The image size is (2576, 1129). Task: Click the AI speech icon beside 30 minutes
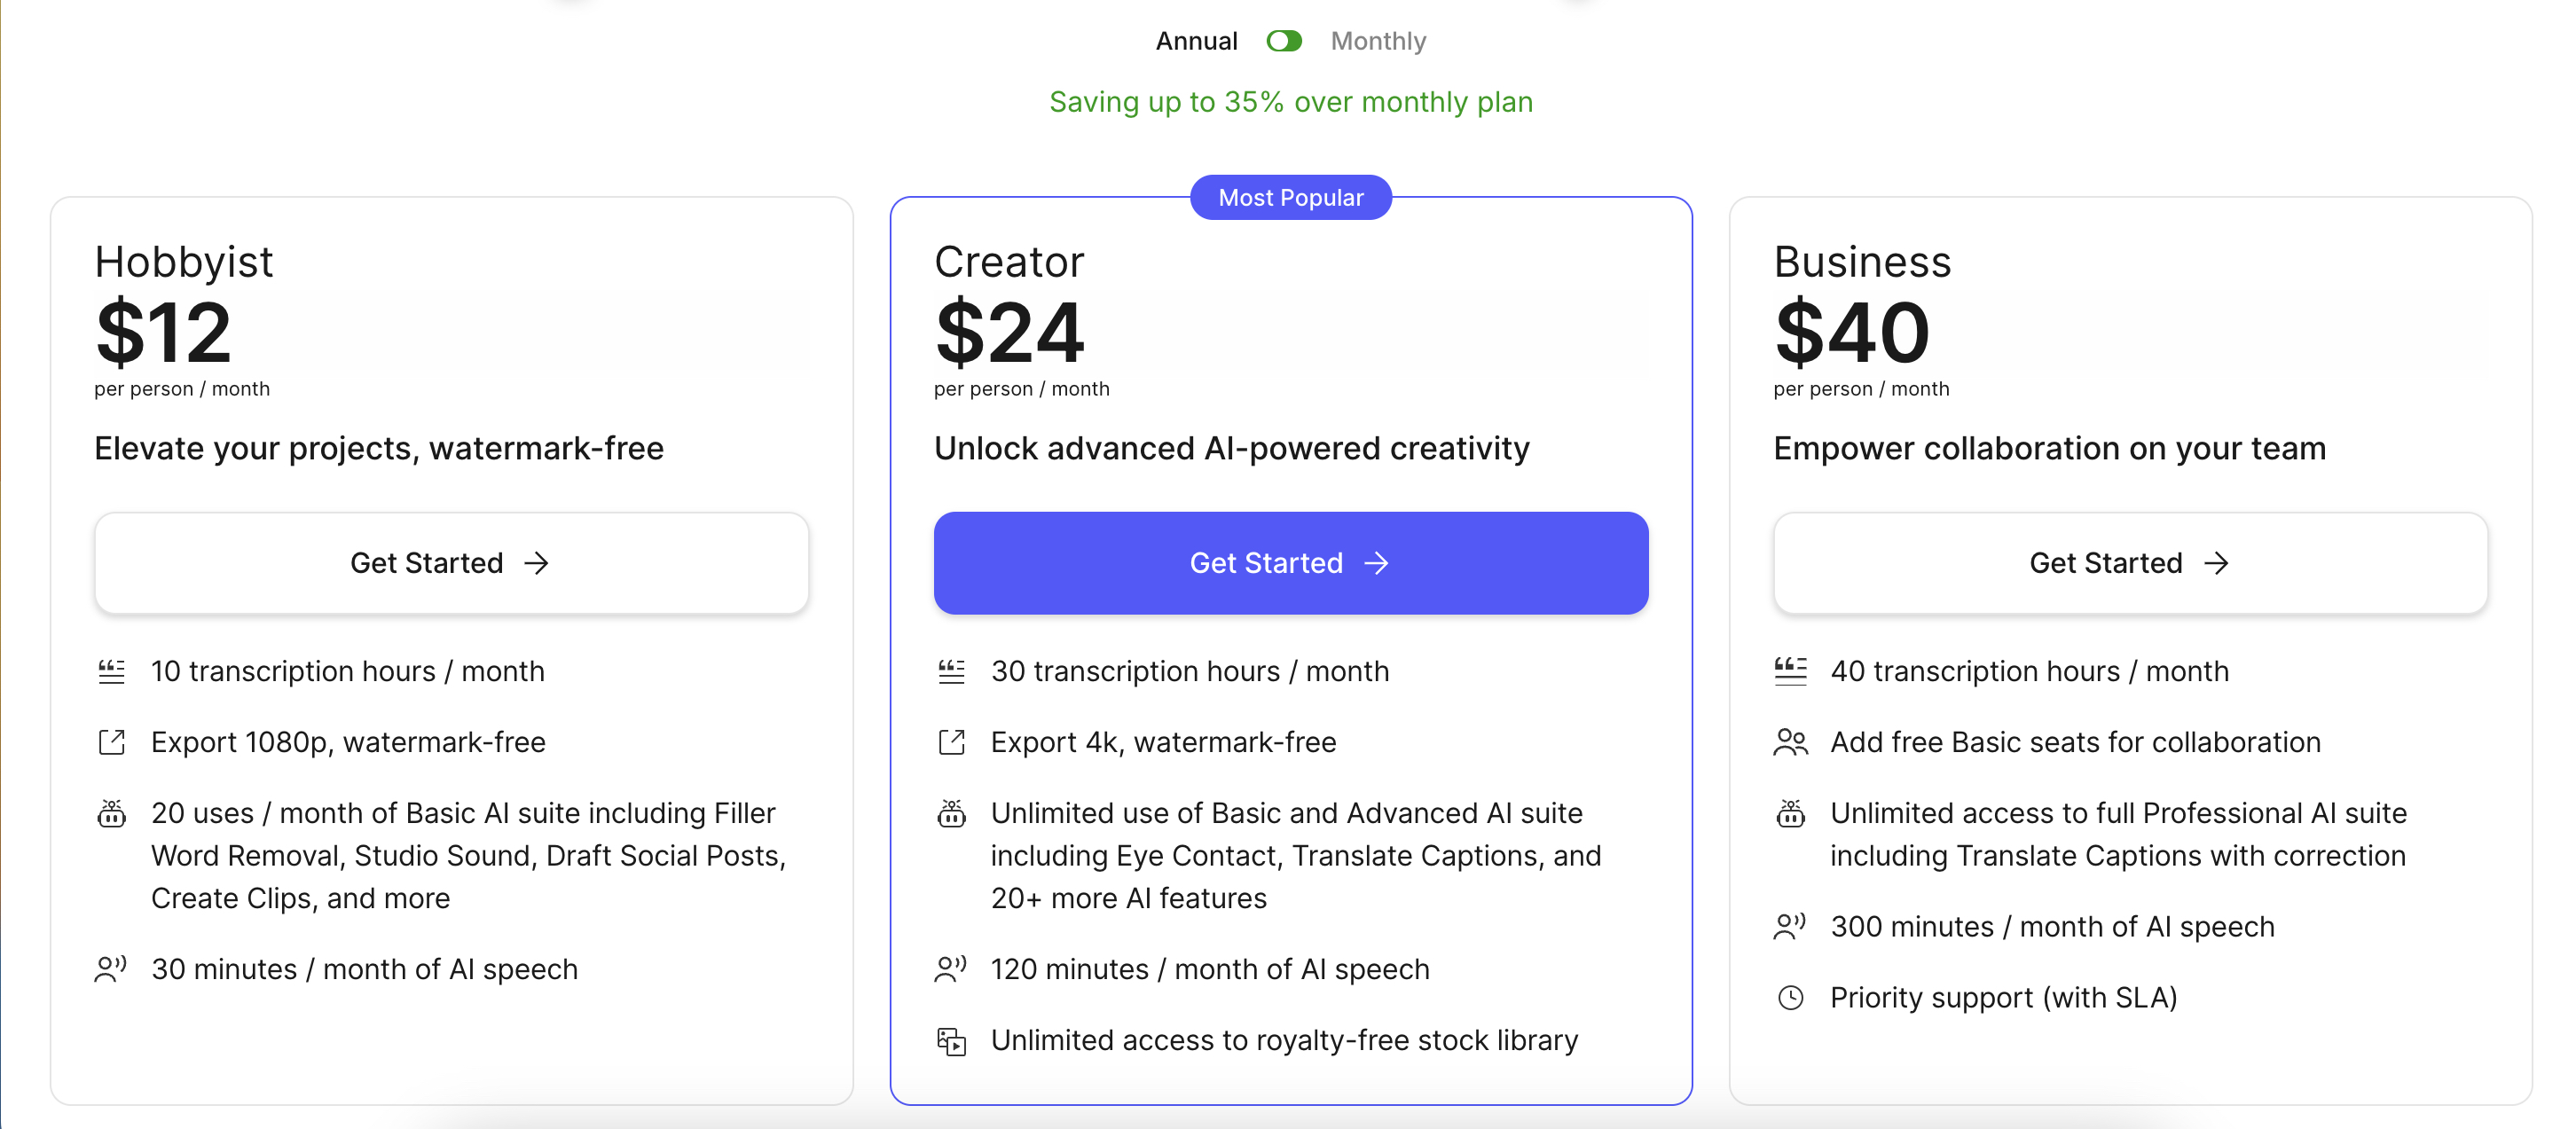tap(111, 969)
